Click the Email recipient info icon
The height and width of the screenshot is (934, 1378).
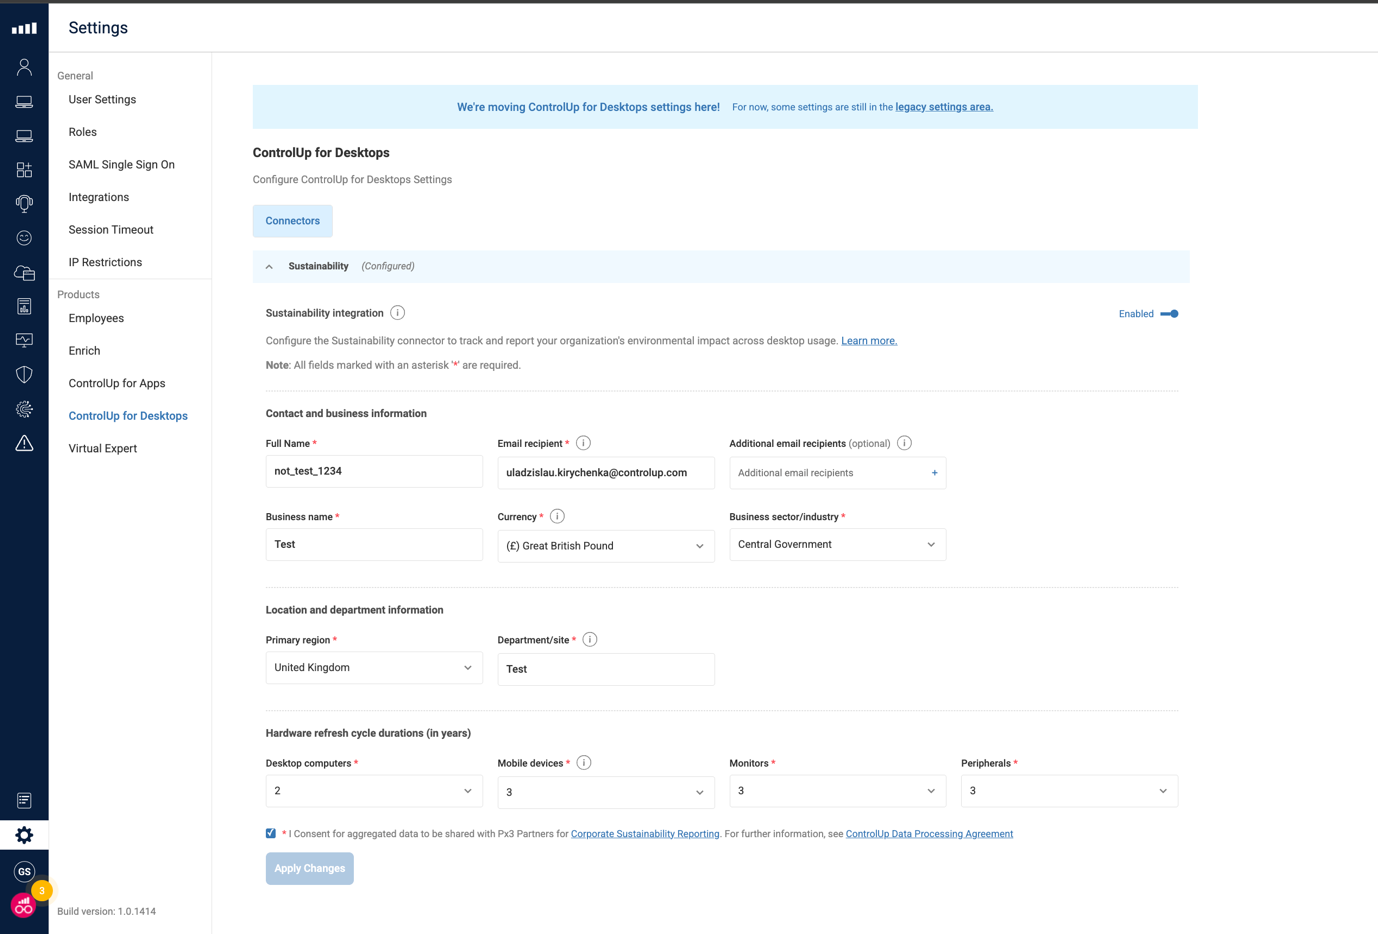pos(583,443)
